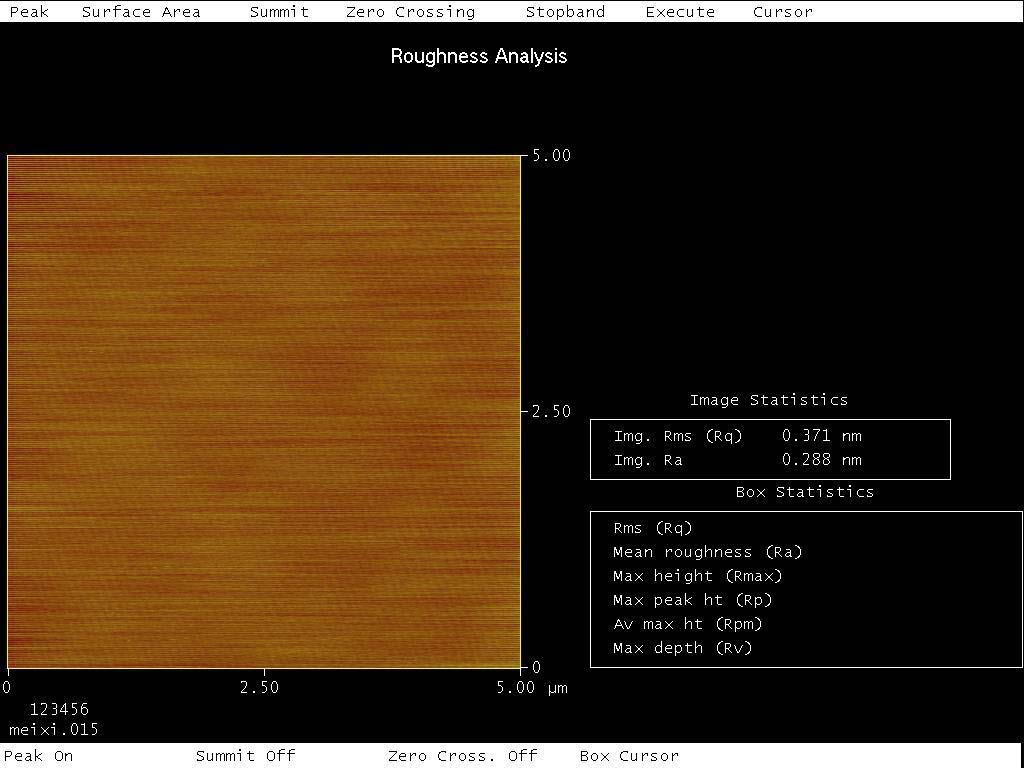Screen dimensions: 1024x768
Task: Toggle the Peak On status indicator
Action: click(41, 756)
